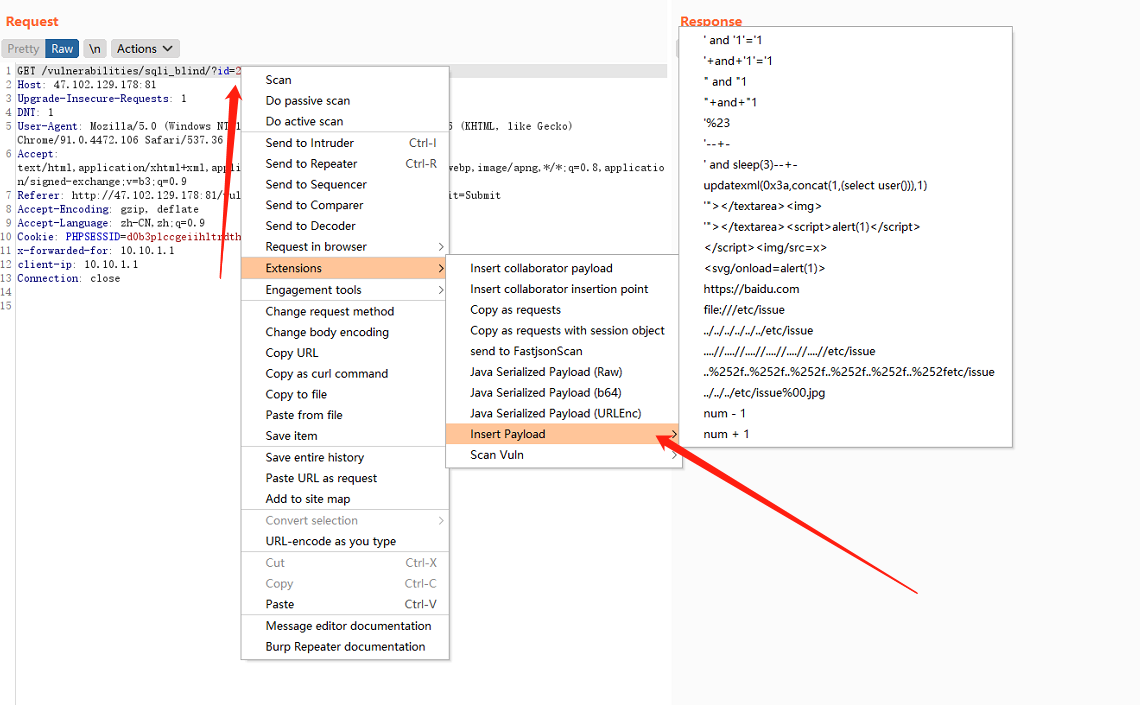Choose Paste from file
Screen dimensions: 1140x705
tap(345, 415)
